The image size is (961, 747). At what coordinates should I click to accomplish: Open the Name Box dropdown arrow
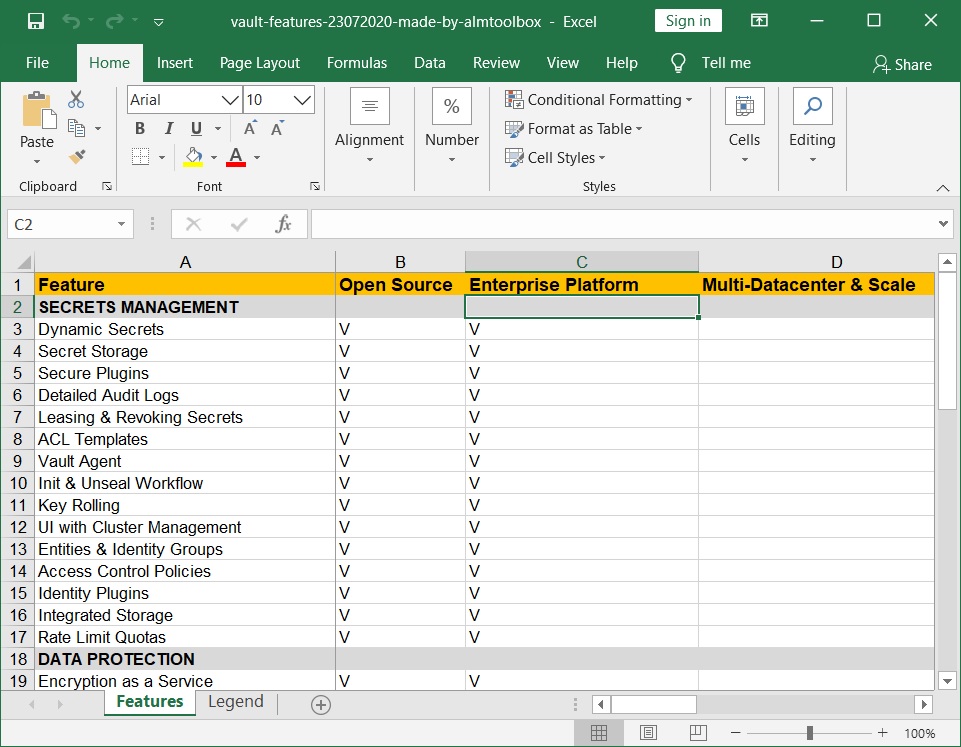pyautogui.click(x=122, y=224)
